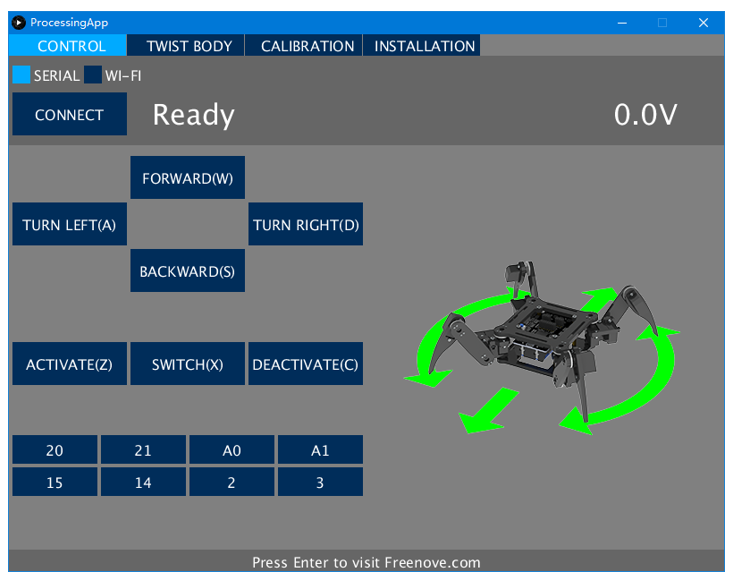738x580 pixels.
Task: Click the DEACTIVATE(C) button
Action: (306, 364)
